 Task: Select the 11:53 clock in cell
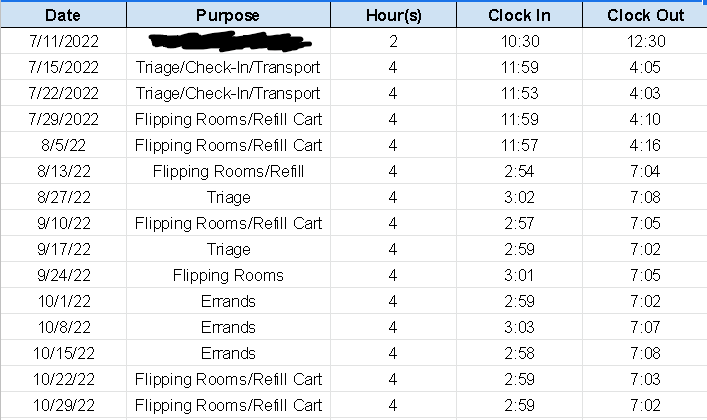point(520,93)
